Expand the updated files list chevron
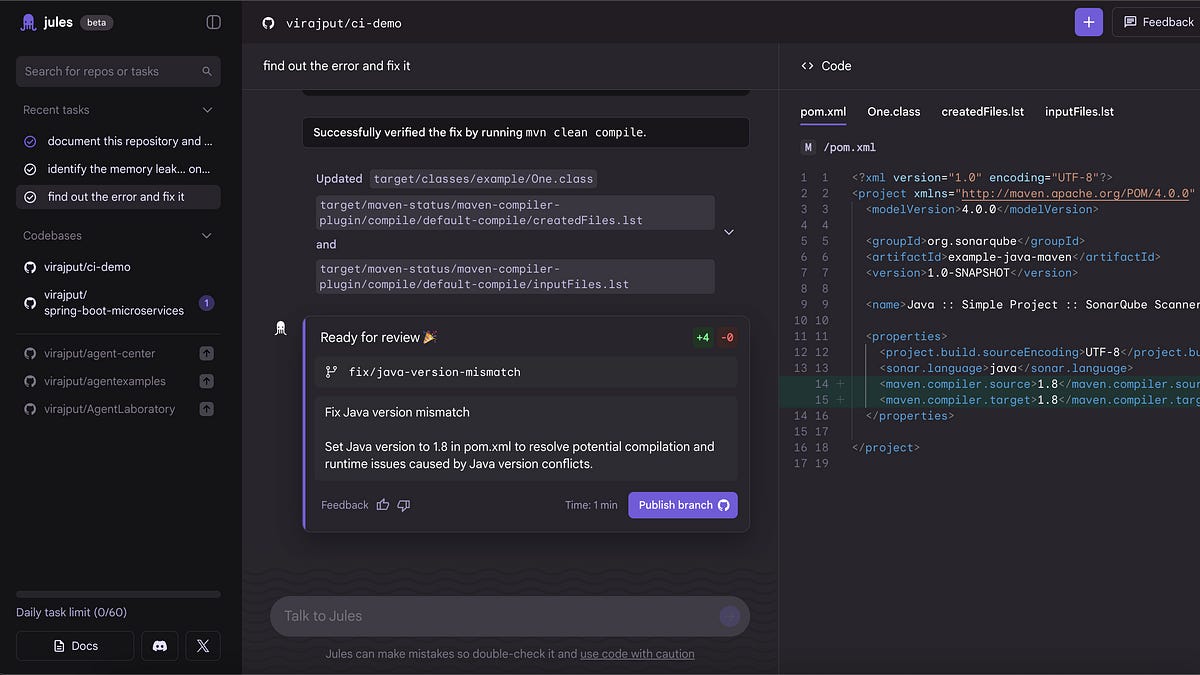 [729, 232]
